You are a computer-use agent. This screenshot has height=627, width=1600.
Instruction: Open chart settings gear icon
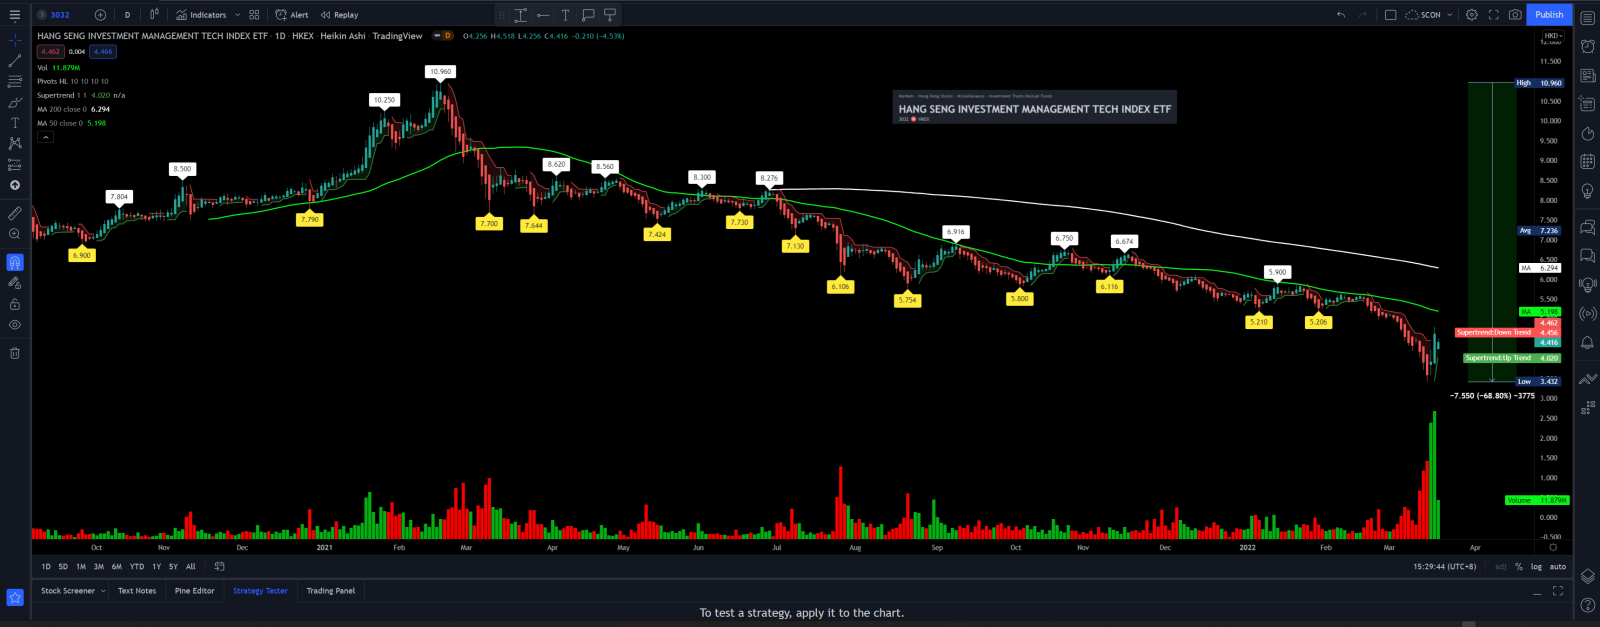pos(1472,15)
